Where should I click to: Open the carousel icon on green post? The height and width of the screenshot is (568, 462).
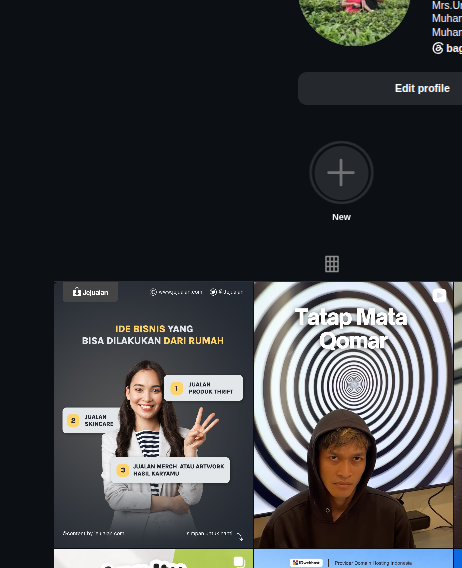point(239,562)
